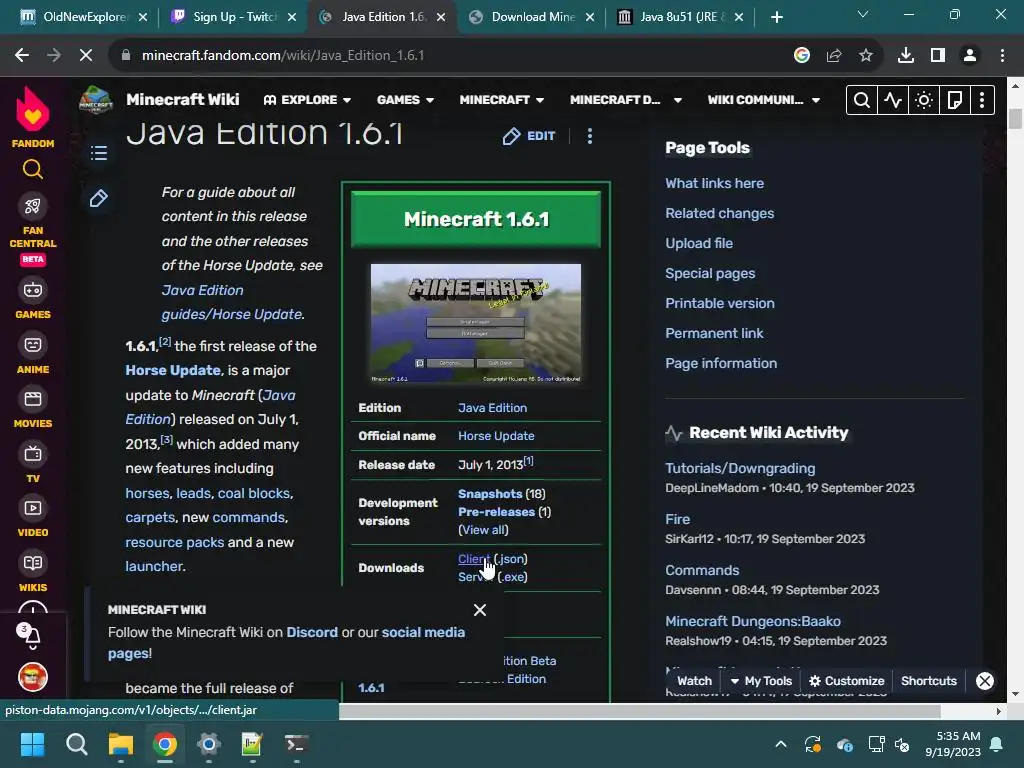Screen dimensions: 1024x768
Task: Expand the Explore menu
Action: point(307,100)
